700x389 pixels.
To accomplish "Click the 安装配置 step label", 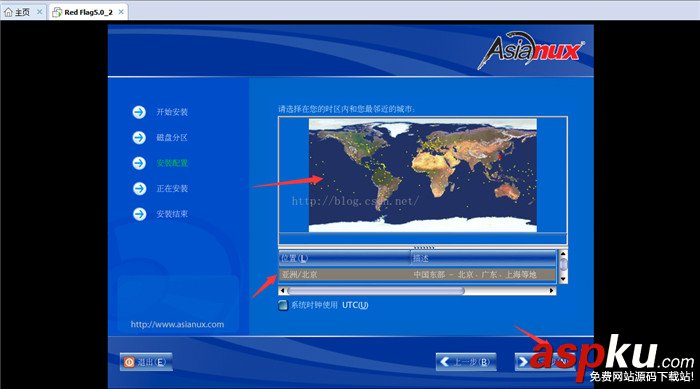I will [172, 163].
